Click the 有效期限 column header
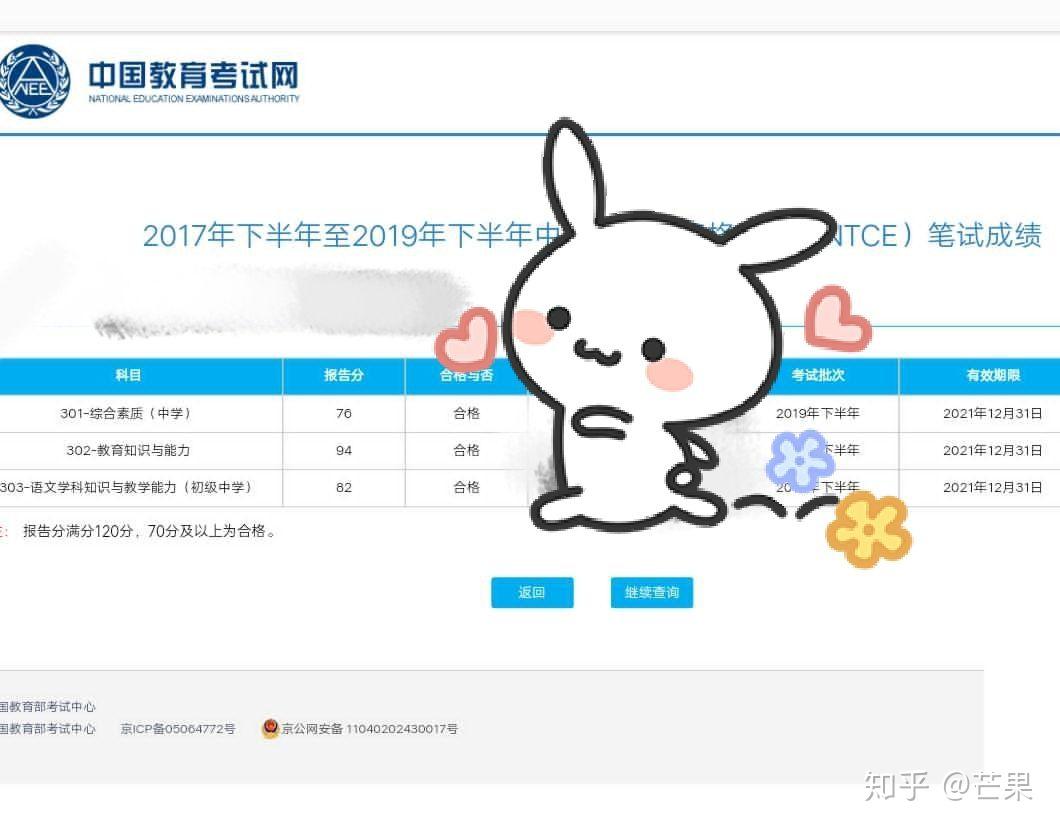Screen dimensions: 1060x831 [x=993, y=375]
